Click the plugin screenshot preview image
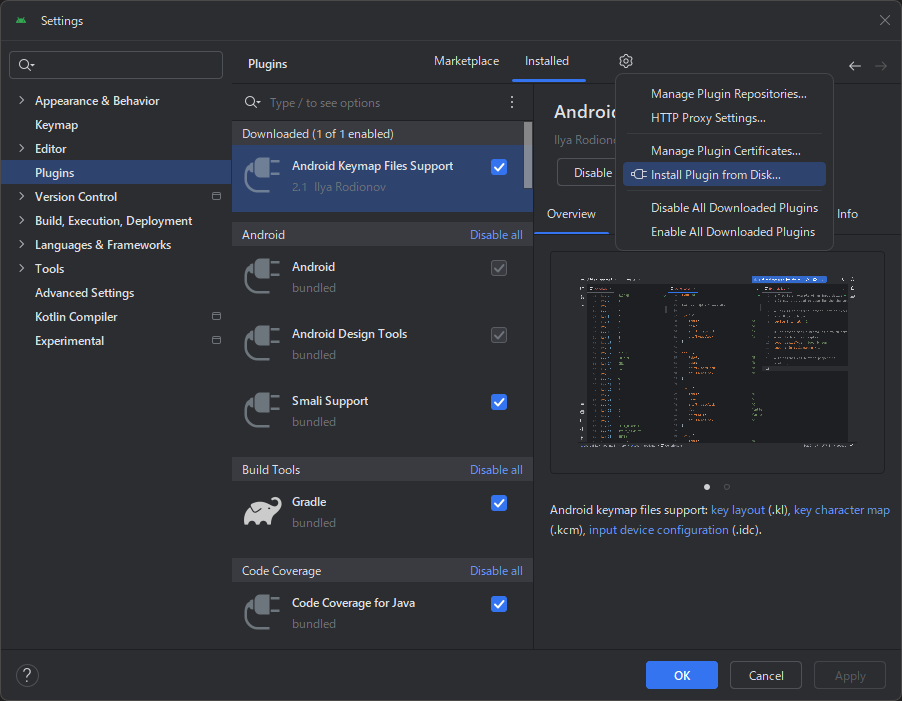Viewport: 902px width, 701px height. pyautogui.click(x=716, y=362)
